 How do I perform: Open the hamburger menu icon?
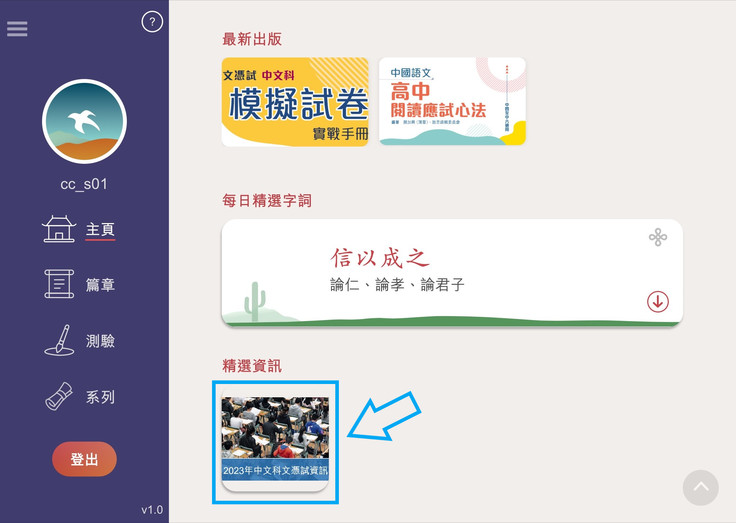pos(17,29)
